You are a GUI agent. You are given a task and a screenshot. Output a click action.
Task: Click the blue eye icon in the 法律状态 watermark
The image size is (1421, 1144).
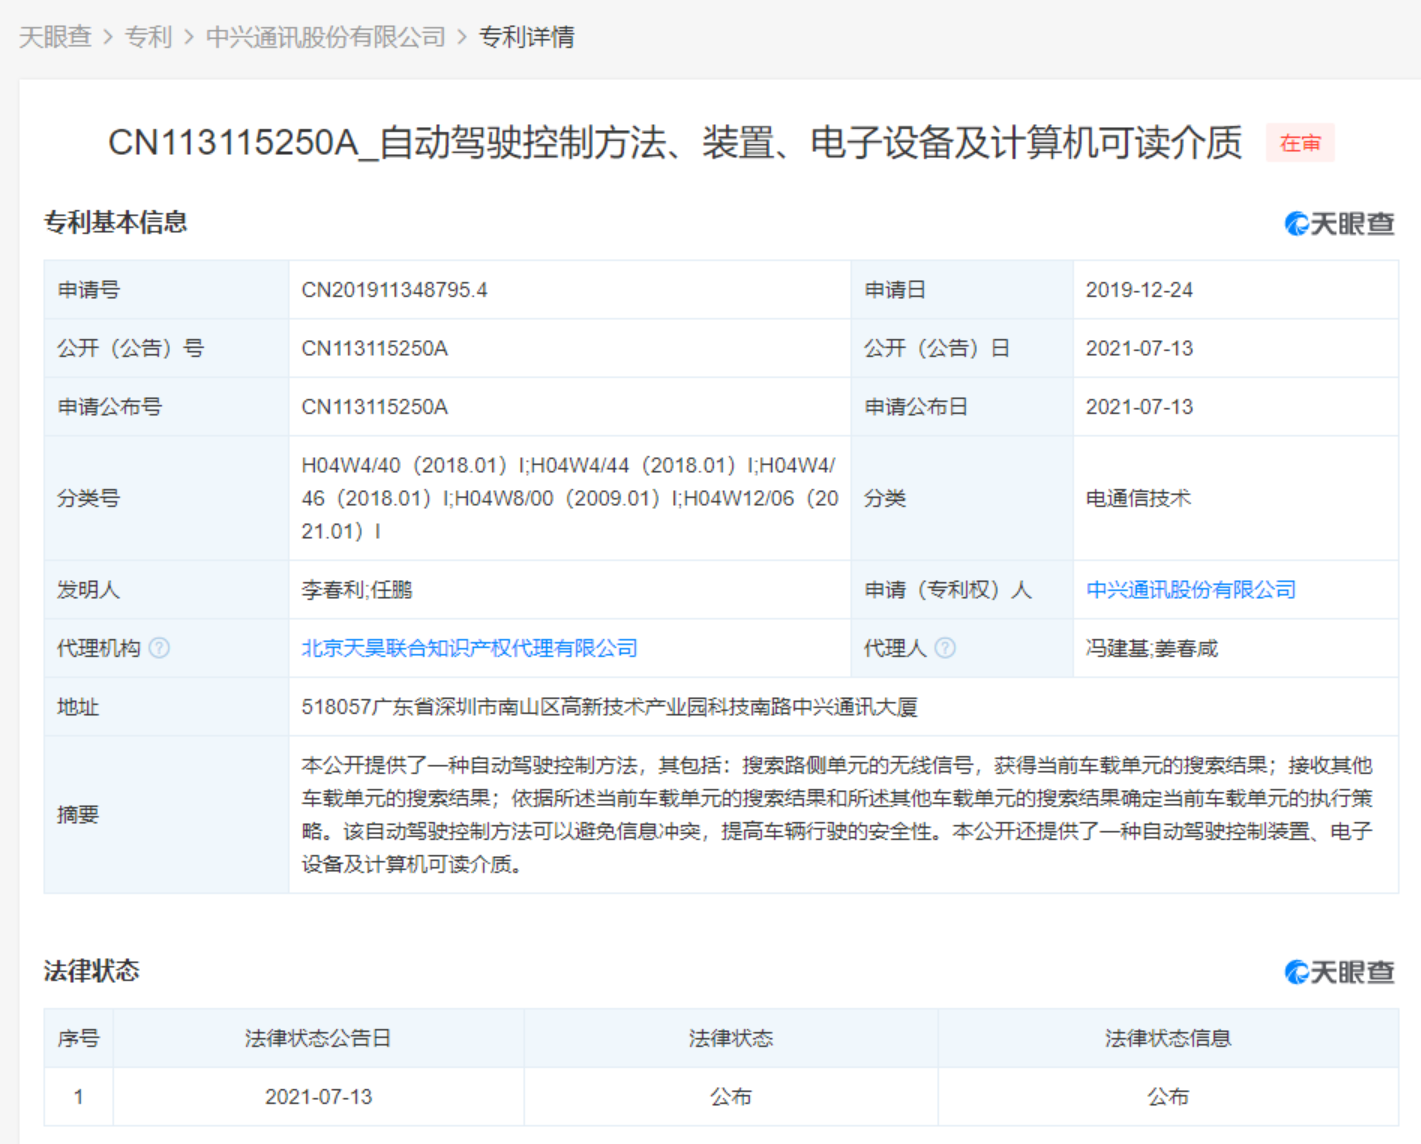(1296, 970)
